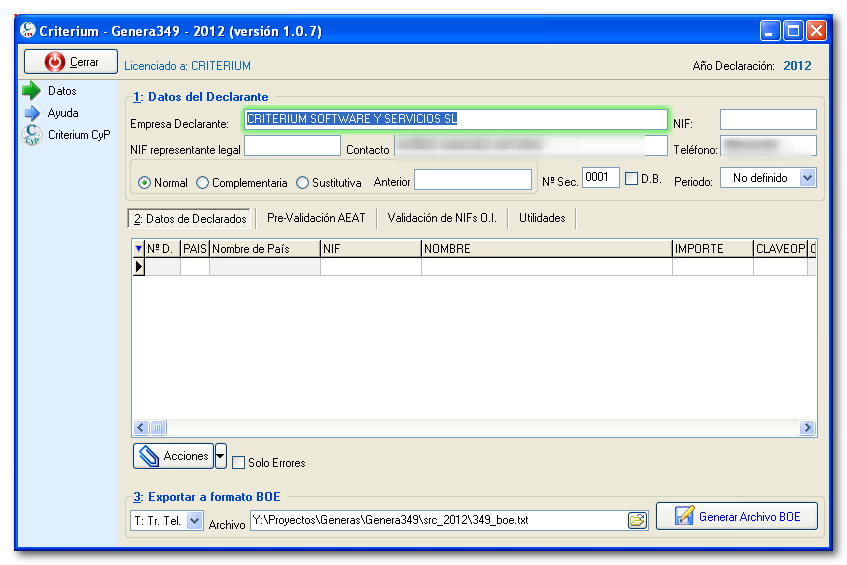Expand the Acciones dropdown arrow
Screen dimensions: 847x565
coord(221,456)
